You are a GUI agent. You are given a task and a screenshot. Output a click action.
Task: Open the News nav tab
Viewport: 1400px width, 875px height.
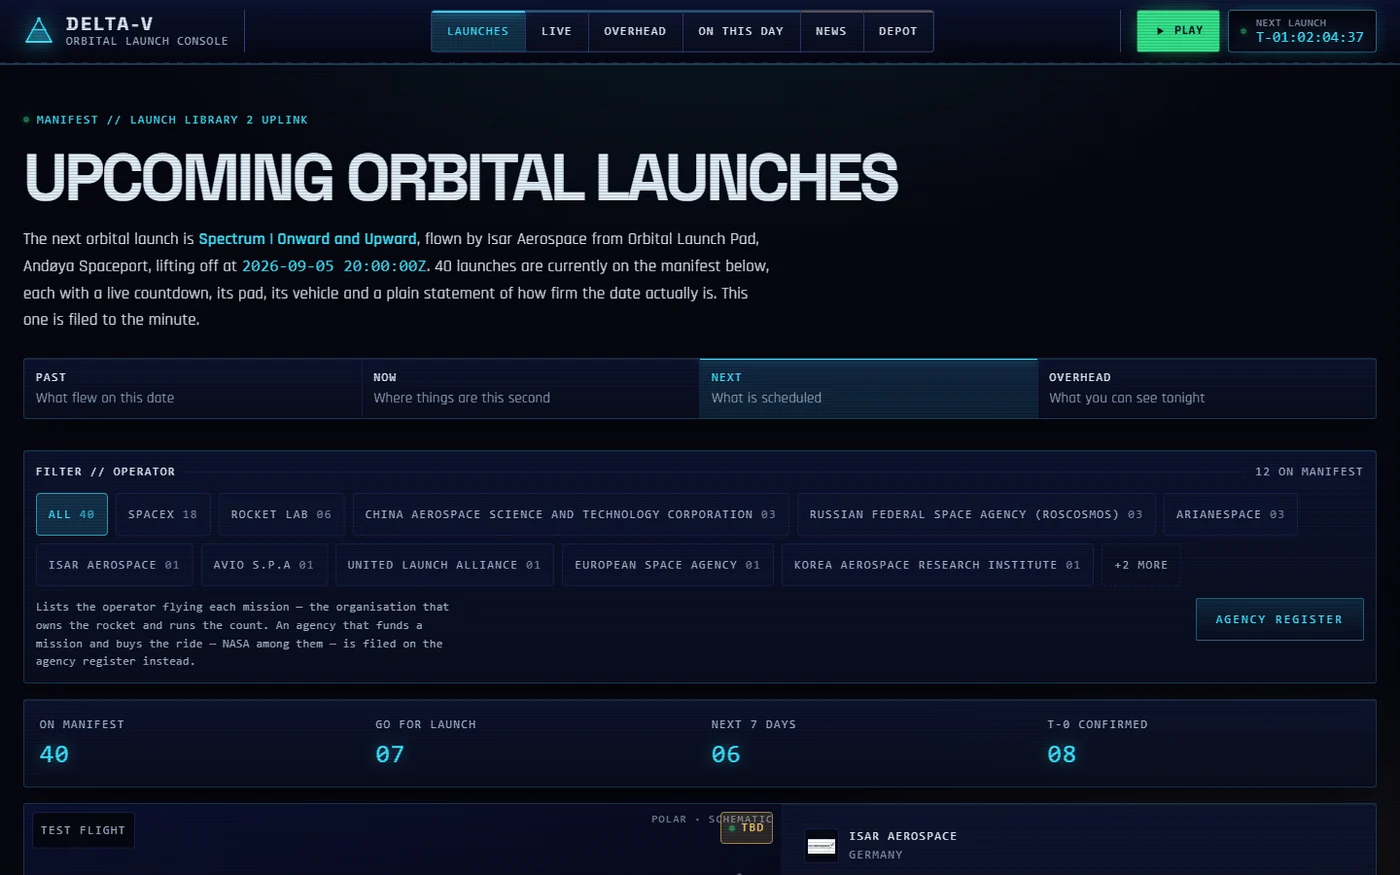point(831,31)
